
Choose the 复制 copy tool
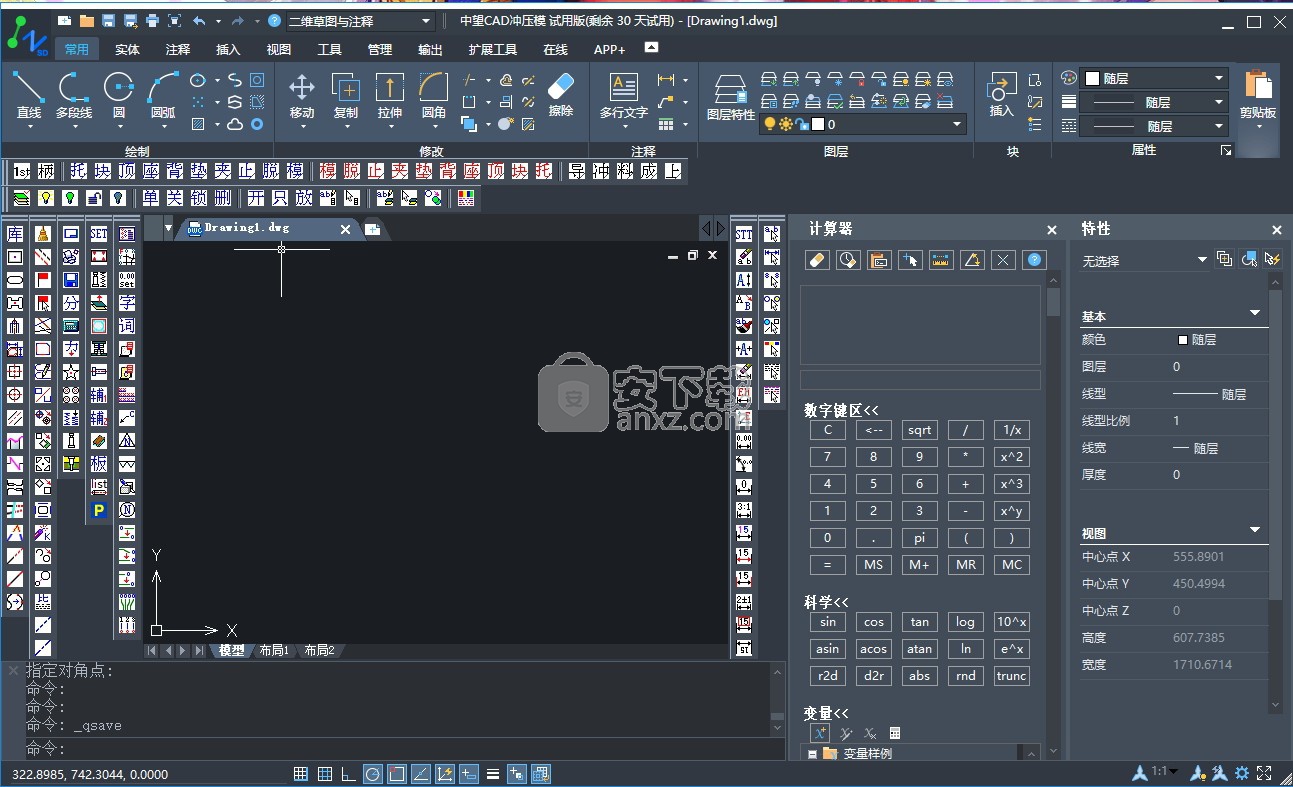click(x=346, y=96)
